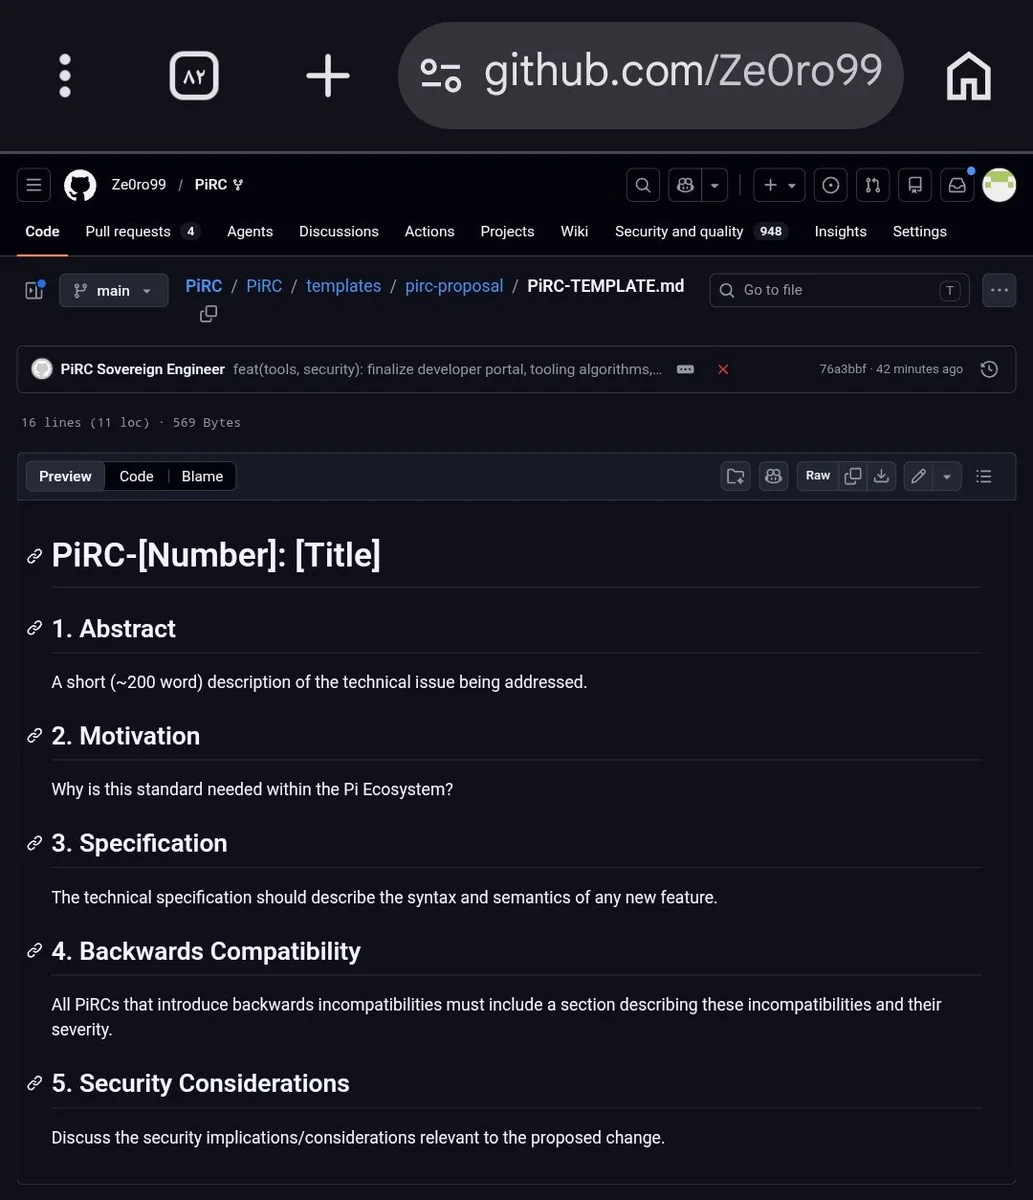This screenshot has height=1200, width=1033.
Task: Switch to Blame view button
Action: pos(202,476)
